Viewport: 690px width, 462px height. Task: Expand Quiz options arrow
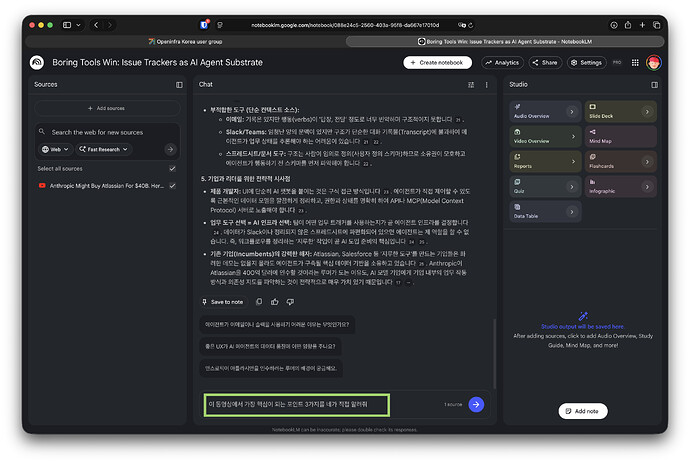[572, 187]
